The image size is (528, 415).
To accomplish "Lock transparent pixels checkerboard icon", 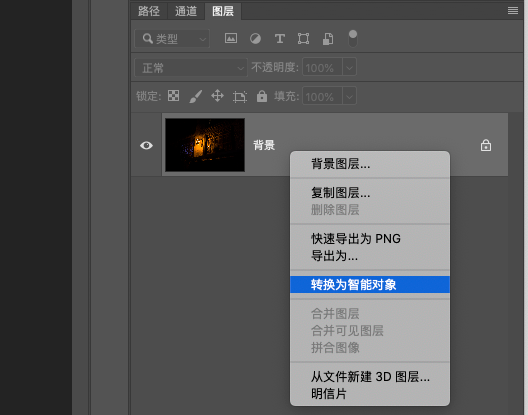I will pyautogui.click(x=173, y=96).
